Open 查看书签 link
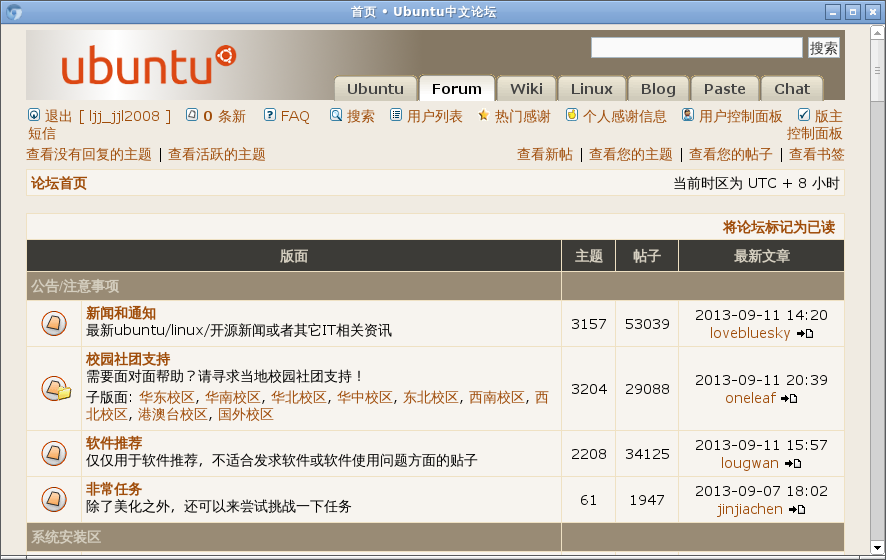 pyautogui.click(x=816, y=154)
